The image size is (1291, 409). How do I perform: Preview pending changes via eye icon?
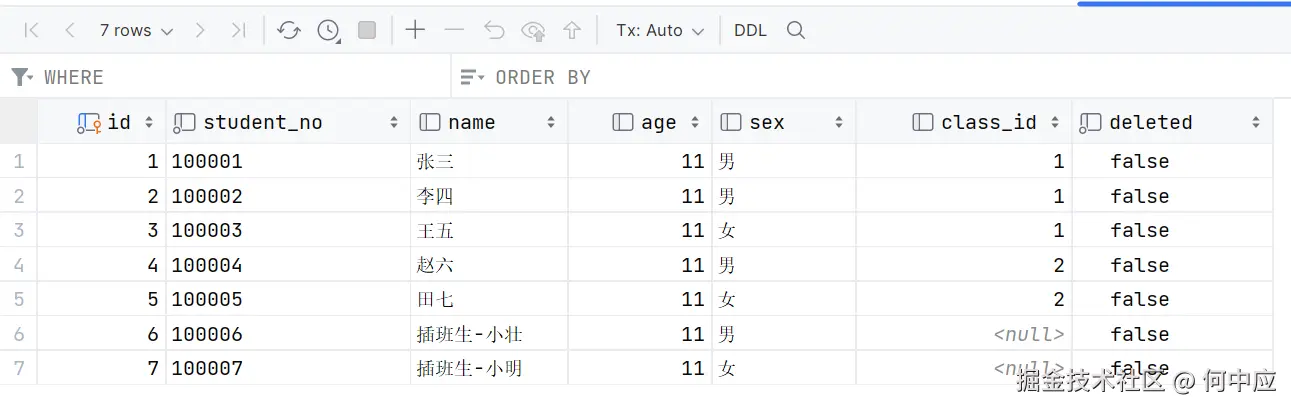(533, 31)
